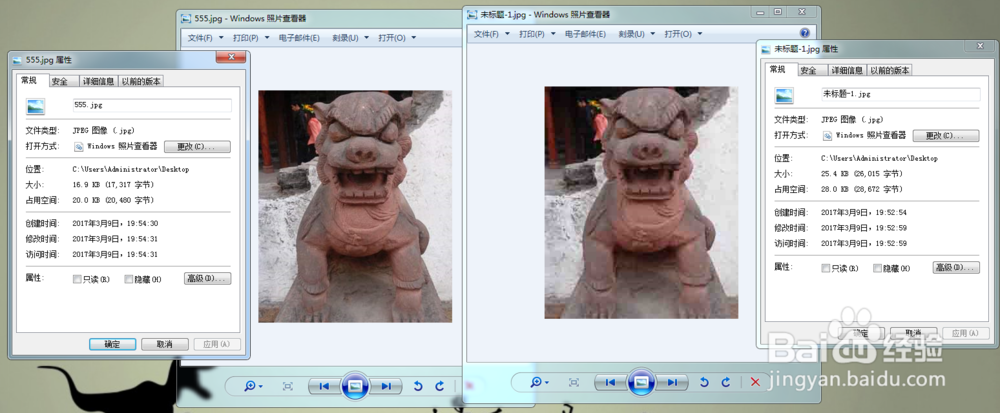Click title bar icon of 未标题-1.jpg viewer
Screen dimensions: 1000x413
point(472,14)
